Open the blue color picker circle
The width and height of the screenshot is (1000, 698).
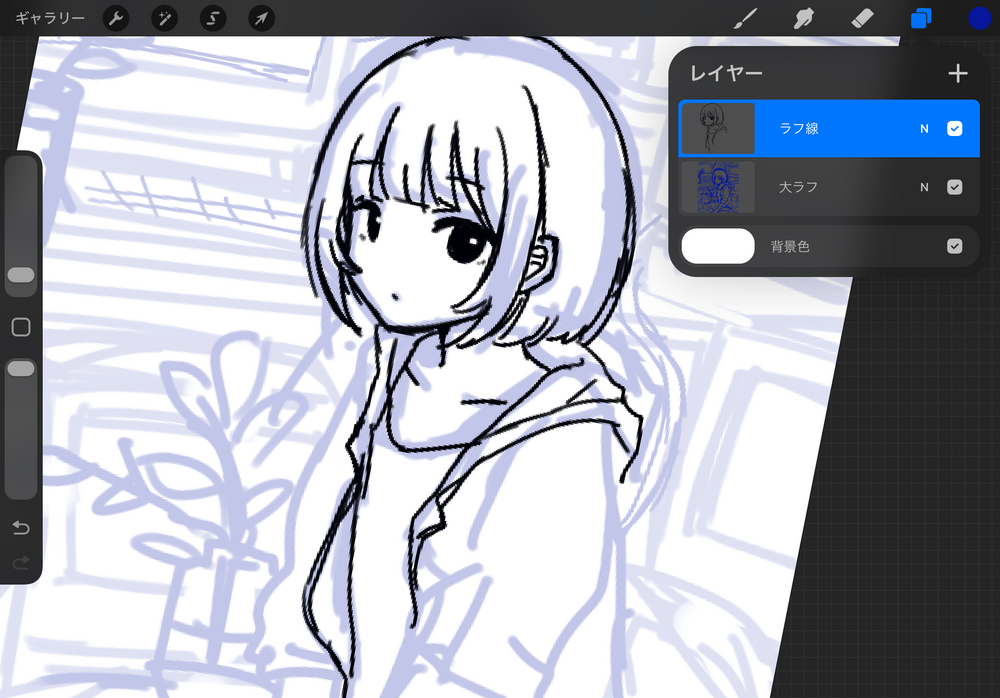pyautogui.click(x=979, y=18)
